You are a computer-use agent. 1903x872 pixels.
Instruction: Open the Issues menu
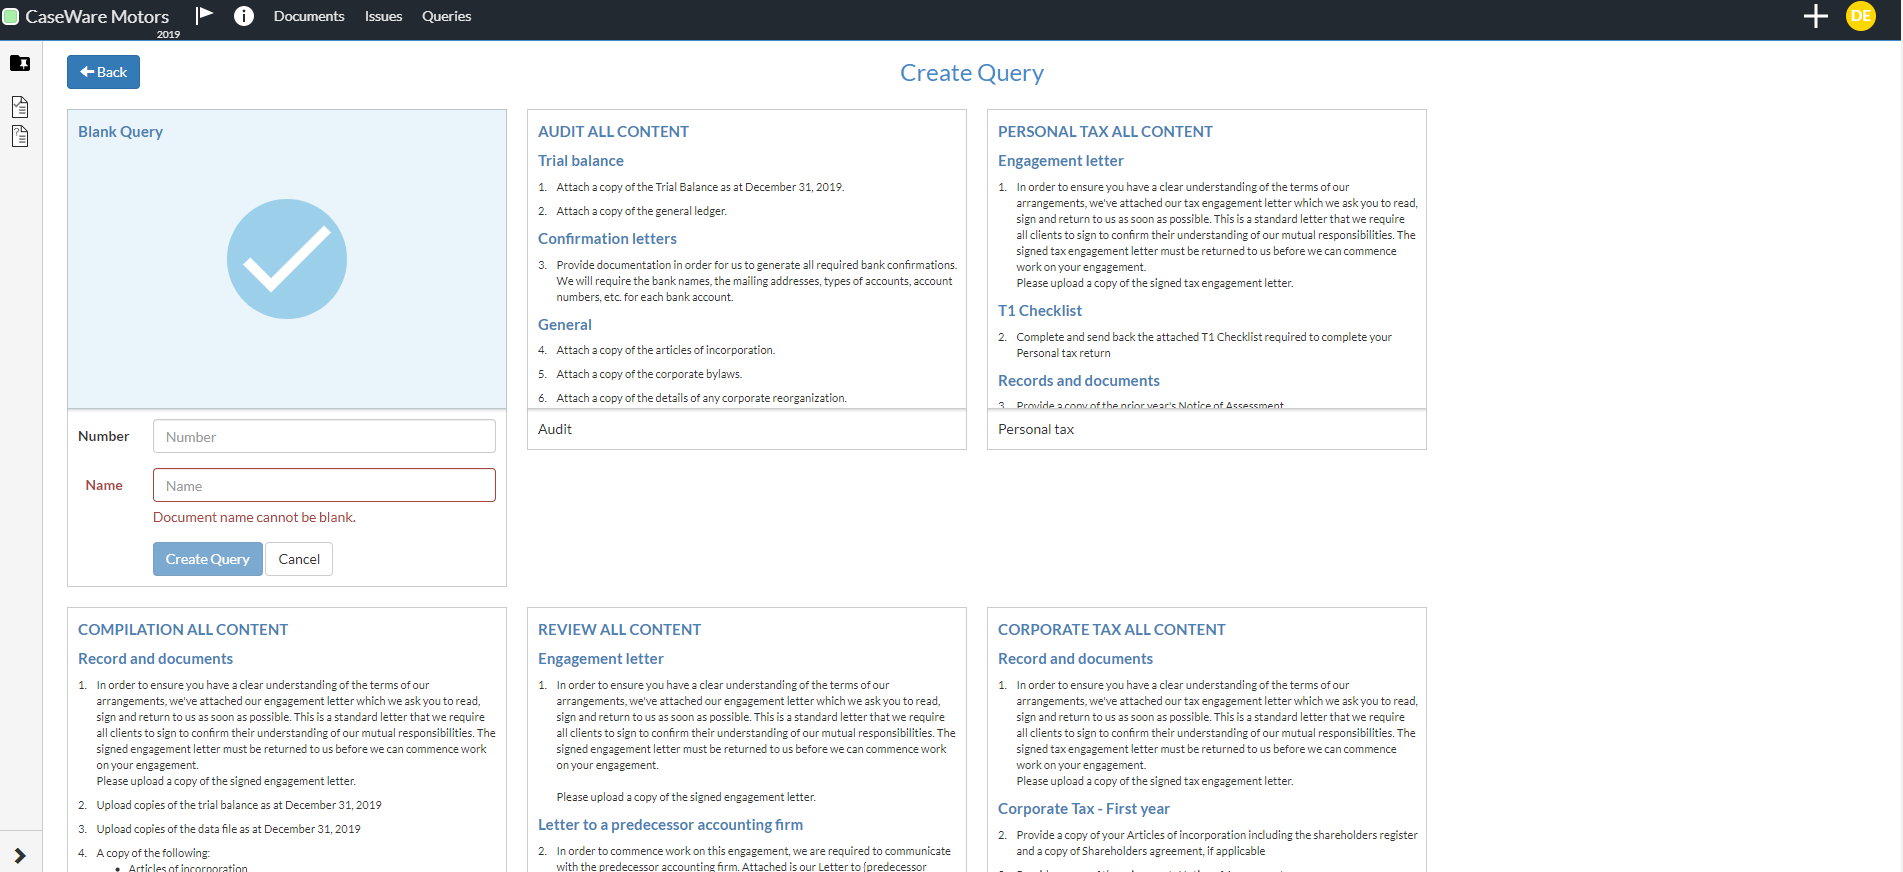click(383, 16)
